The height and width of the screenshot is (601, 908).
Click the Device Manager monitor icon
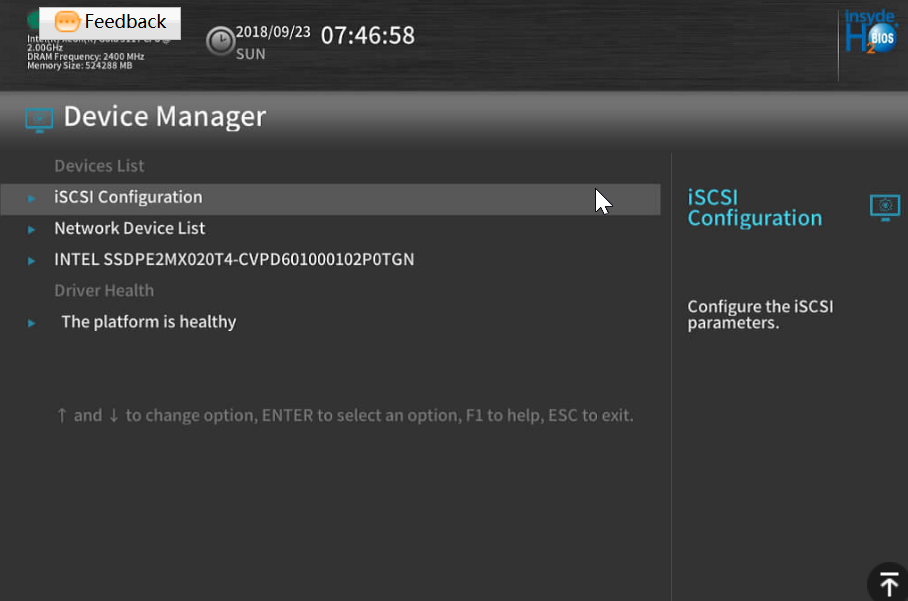point(38,119)
